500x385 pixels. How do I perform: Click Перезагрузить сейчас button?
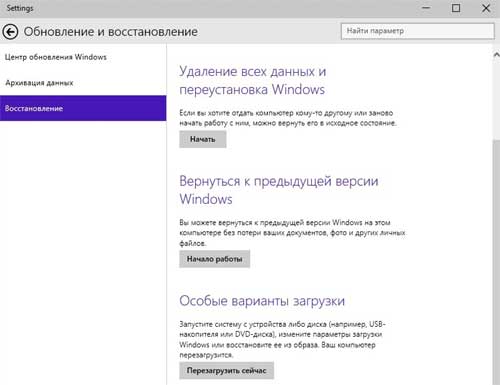point(226,371)
